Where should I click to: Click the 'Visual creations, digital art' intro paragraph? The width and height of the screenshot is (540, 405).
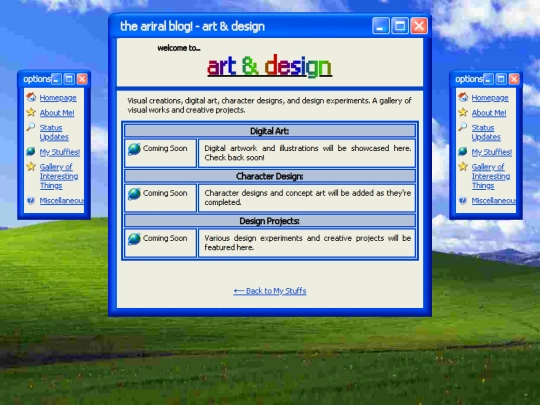pyautogui.click(x=269, y=105)
